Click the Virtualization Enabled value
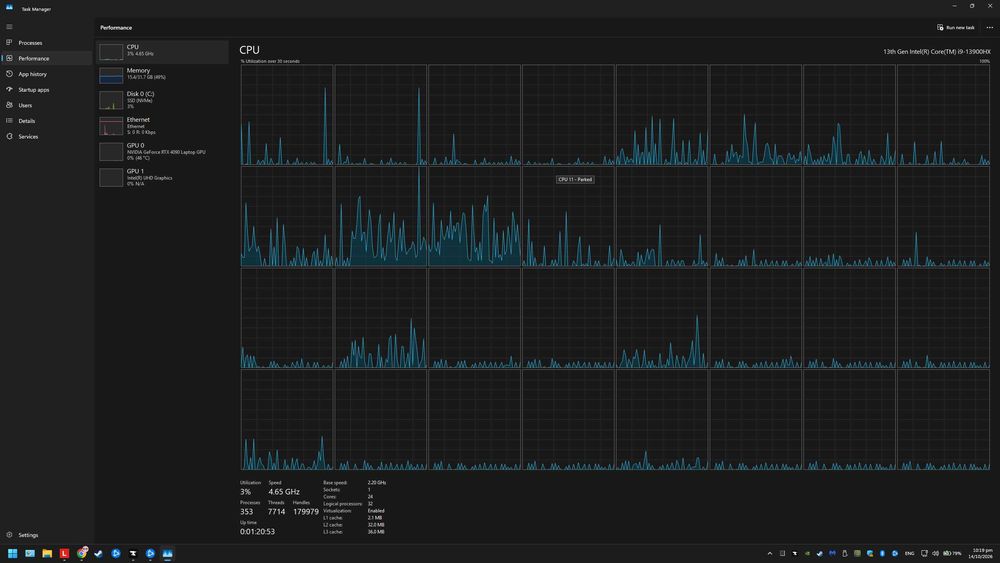The width and height of the screenshot is (1000, 563). pyautogui.click(x=376, y=511)
